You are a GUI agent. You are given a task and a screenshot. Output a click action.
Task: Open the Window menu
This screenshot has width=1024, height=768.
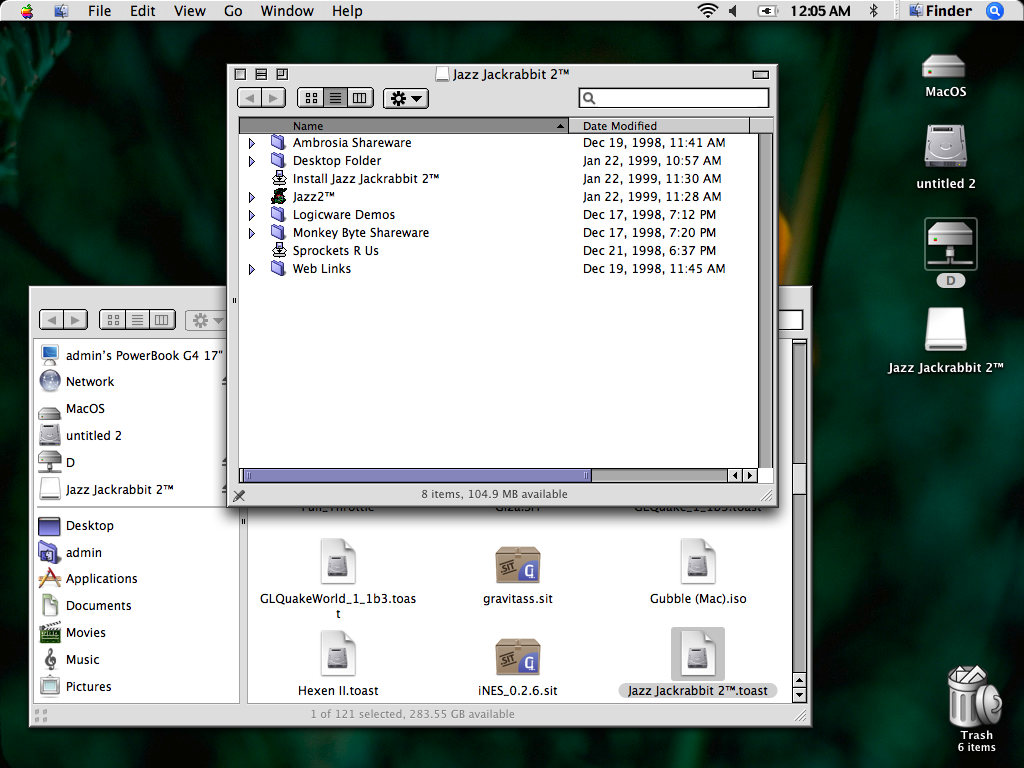tap(287, 11)
